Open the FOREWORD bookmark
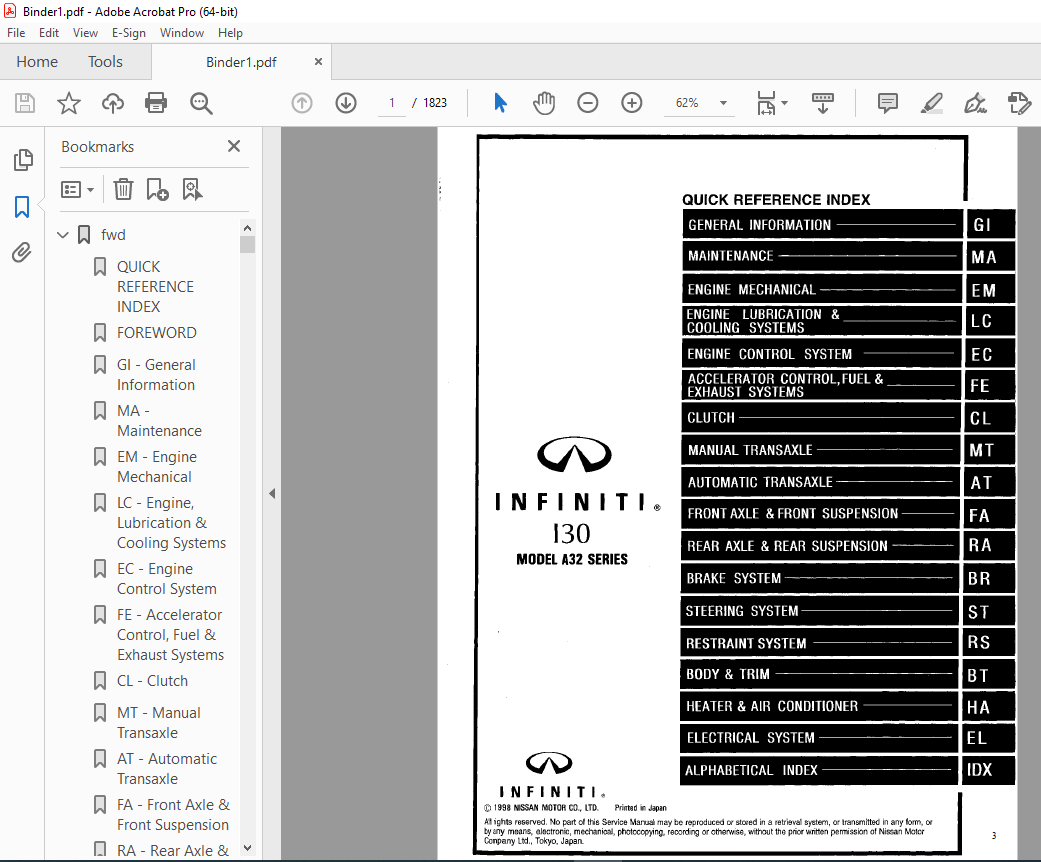Screen dimensions: 1041x862 point(156,333)
